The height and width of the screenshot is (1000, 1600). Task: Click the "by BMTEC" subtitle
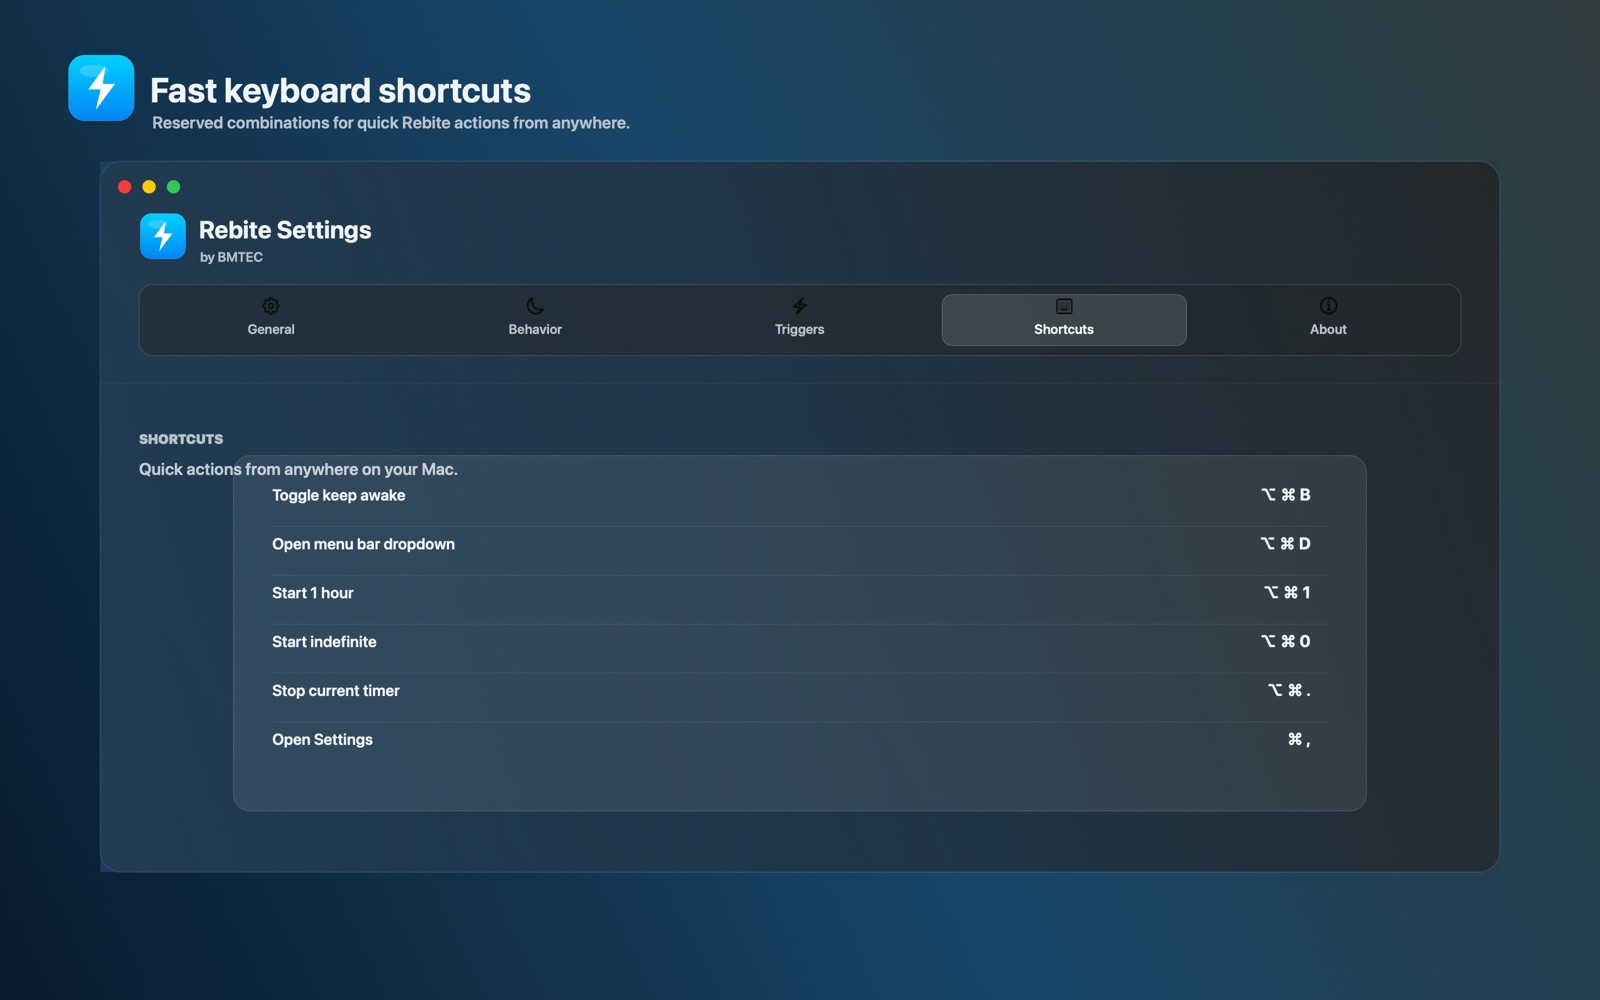coord(231,257)
